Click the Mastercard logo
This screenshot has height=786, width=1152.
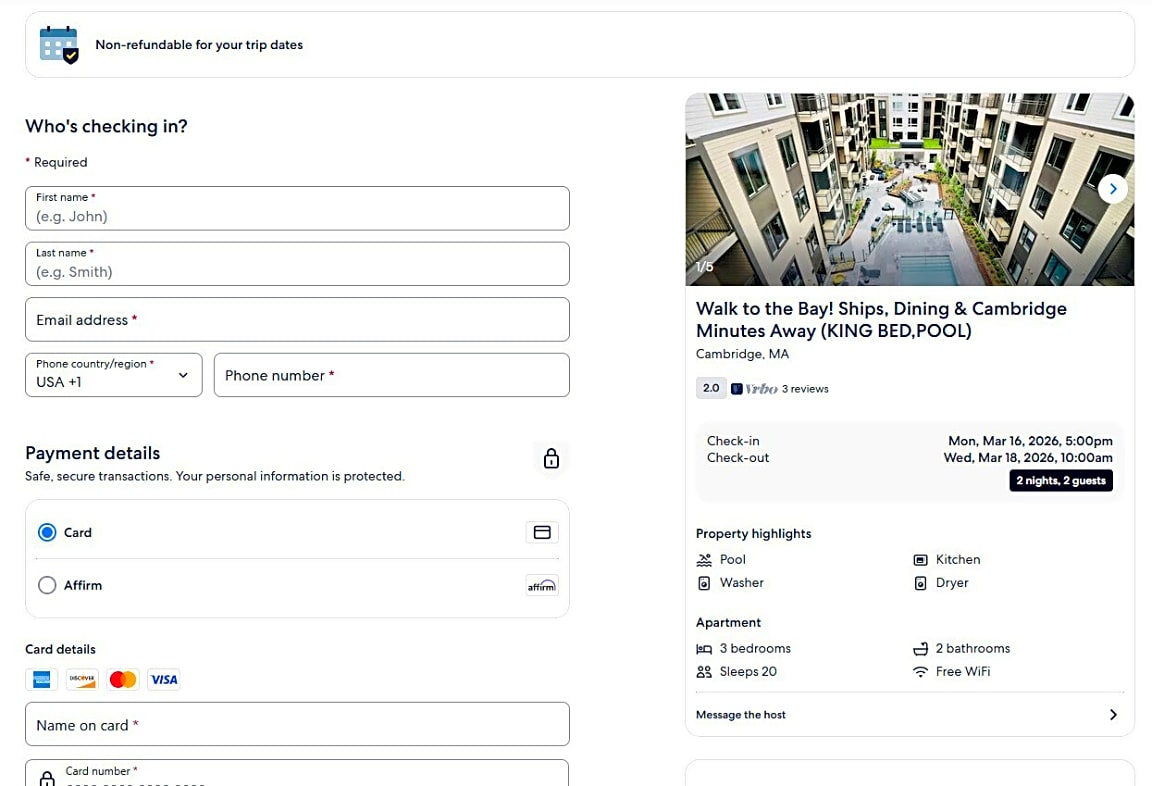[123, 680]
